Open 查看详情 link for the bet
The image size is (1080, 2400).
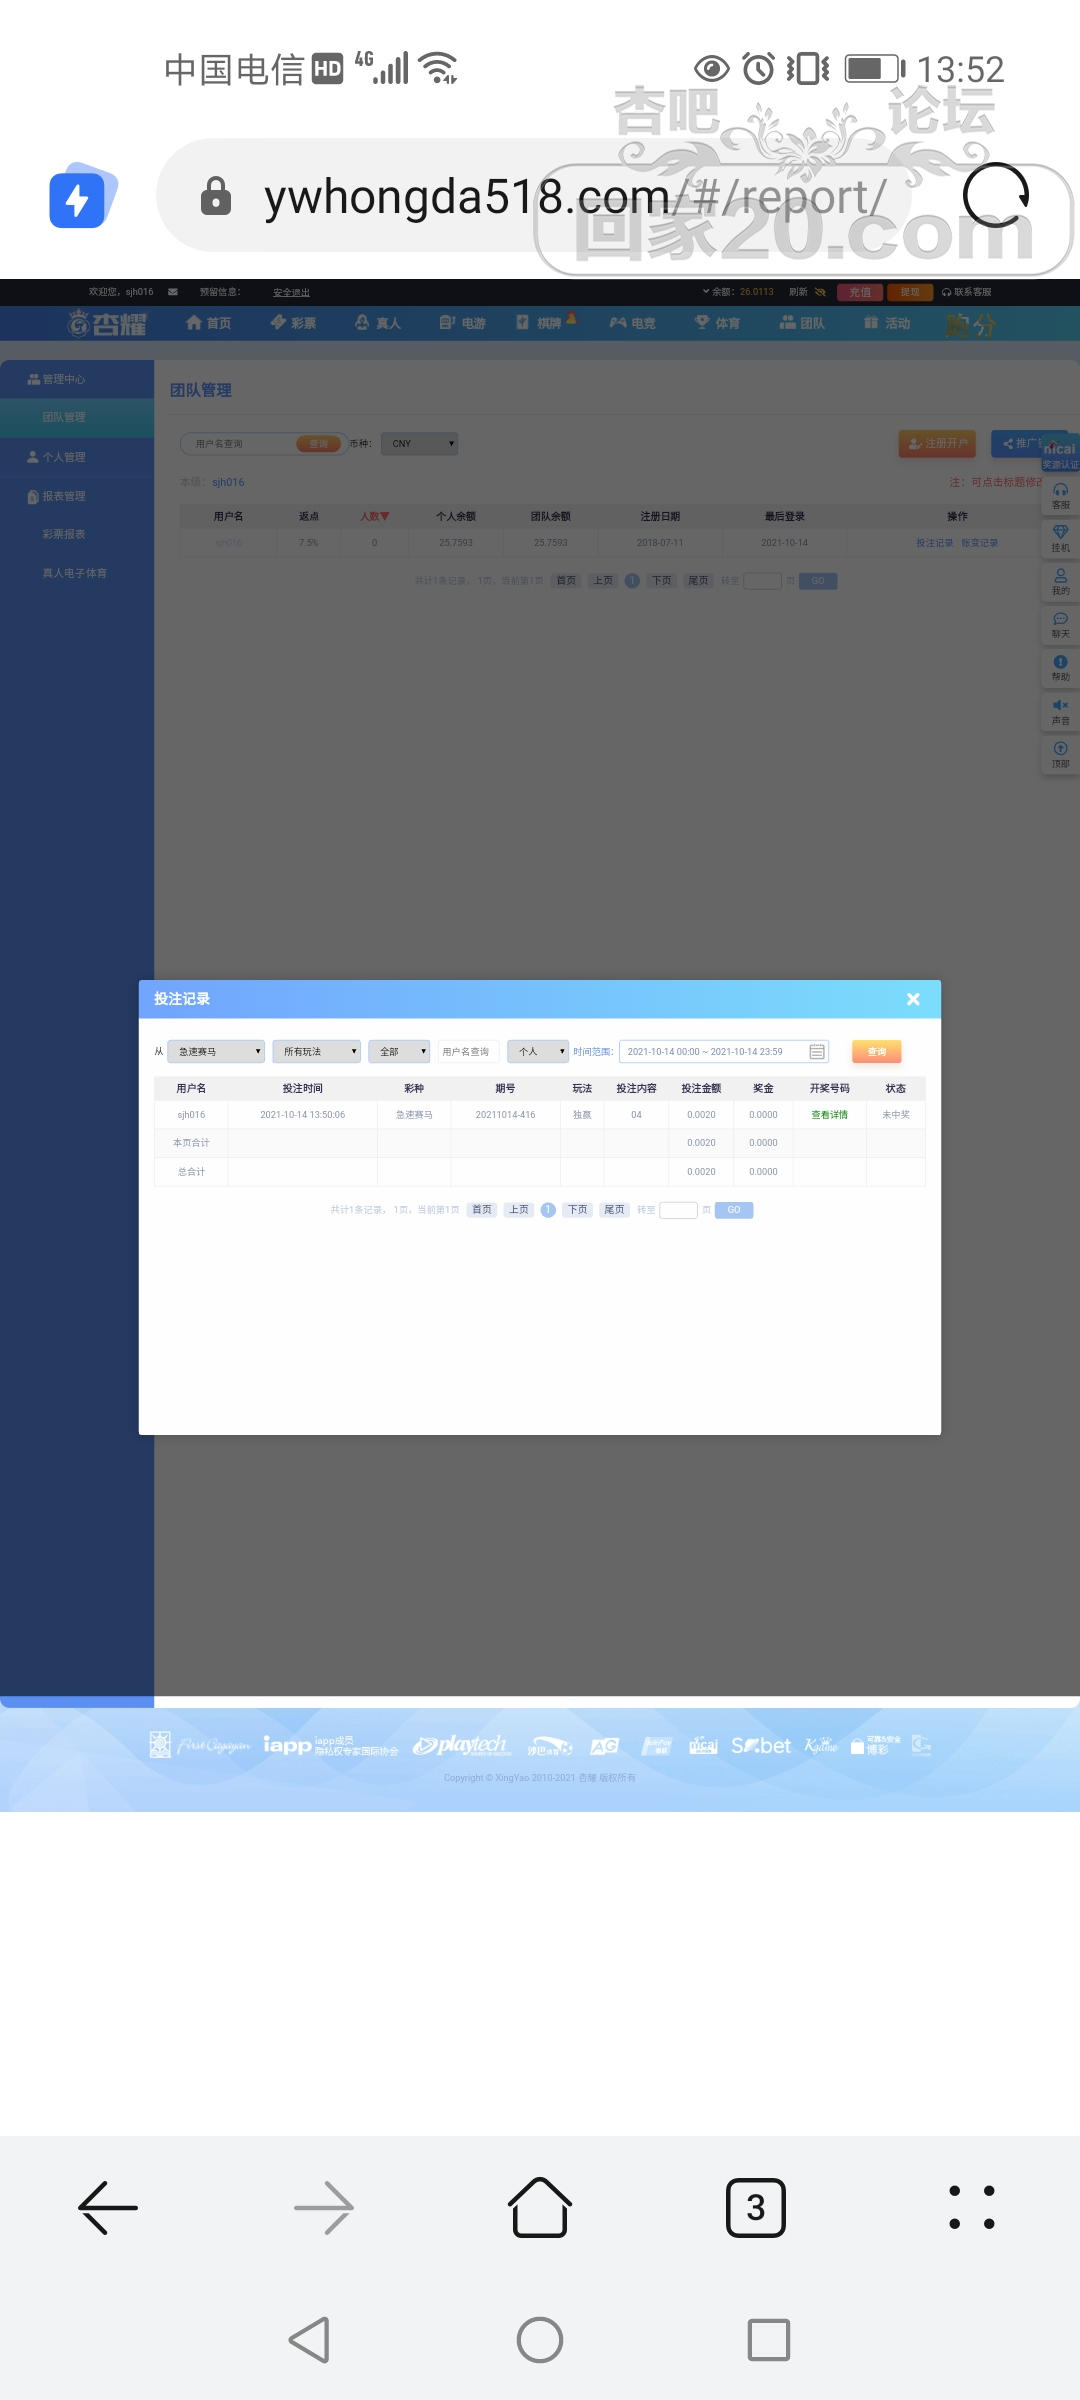point(829,1114)
